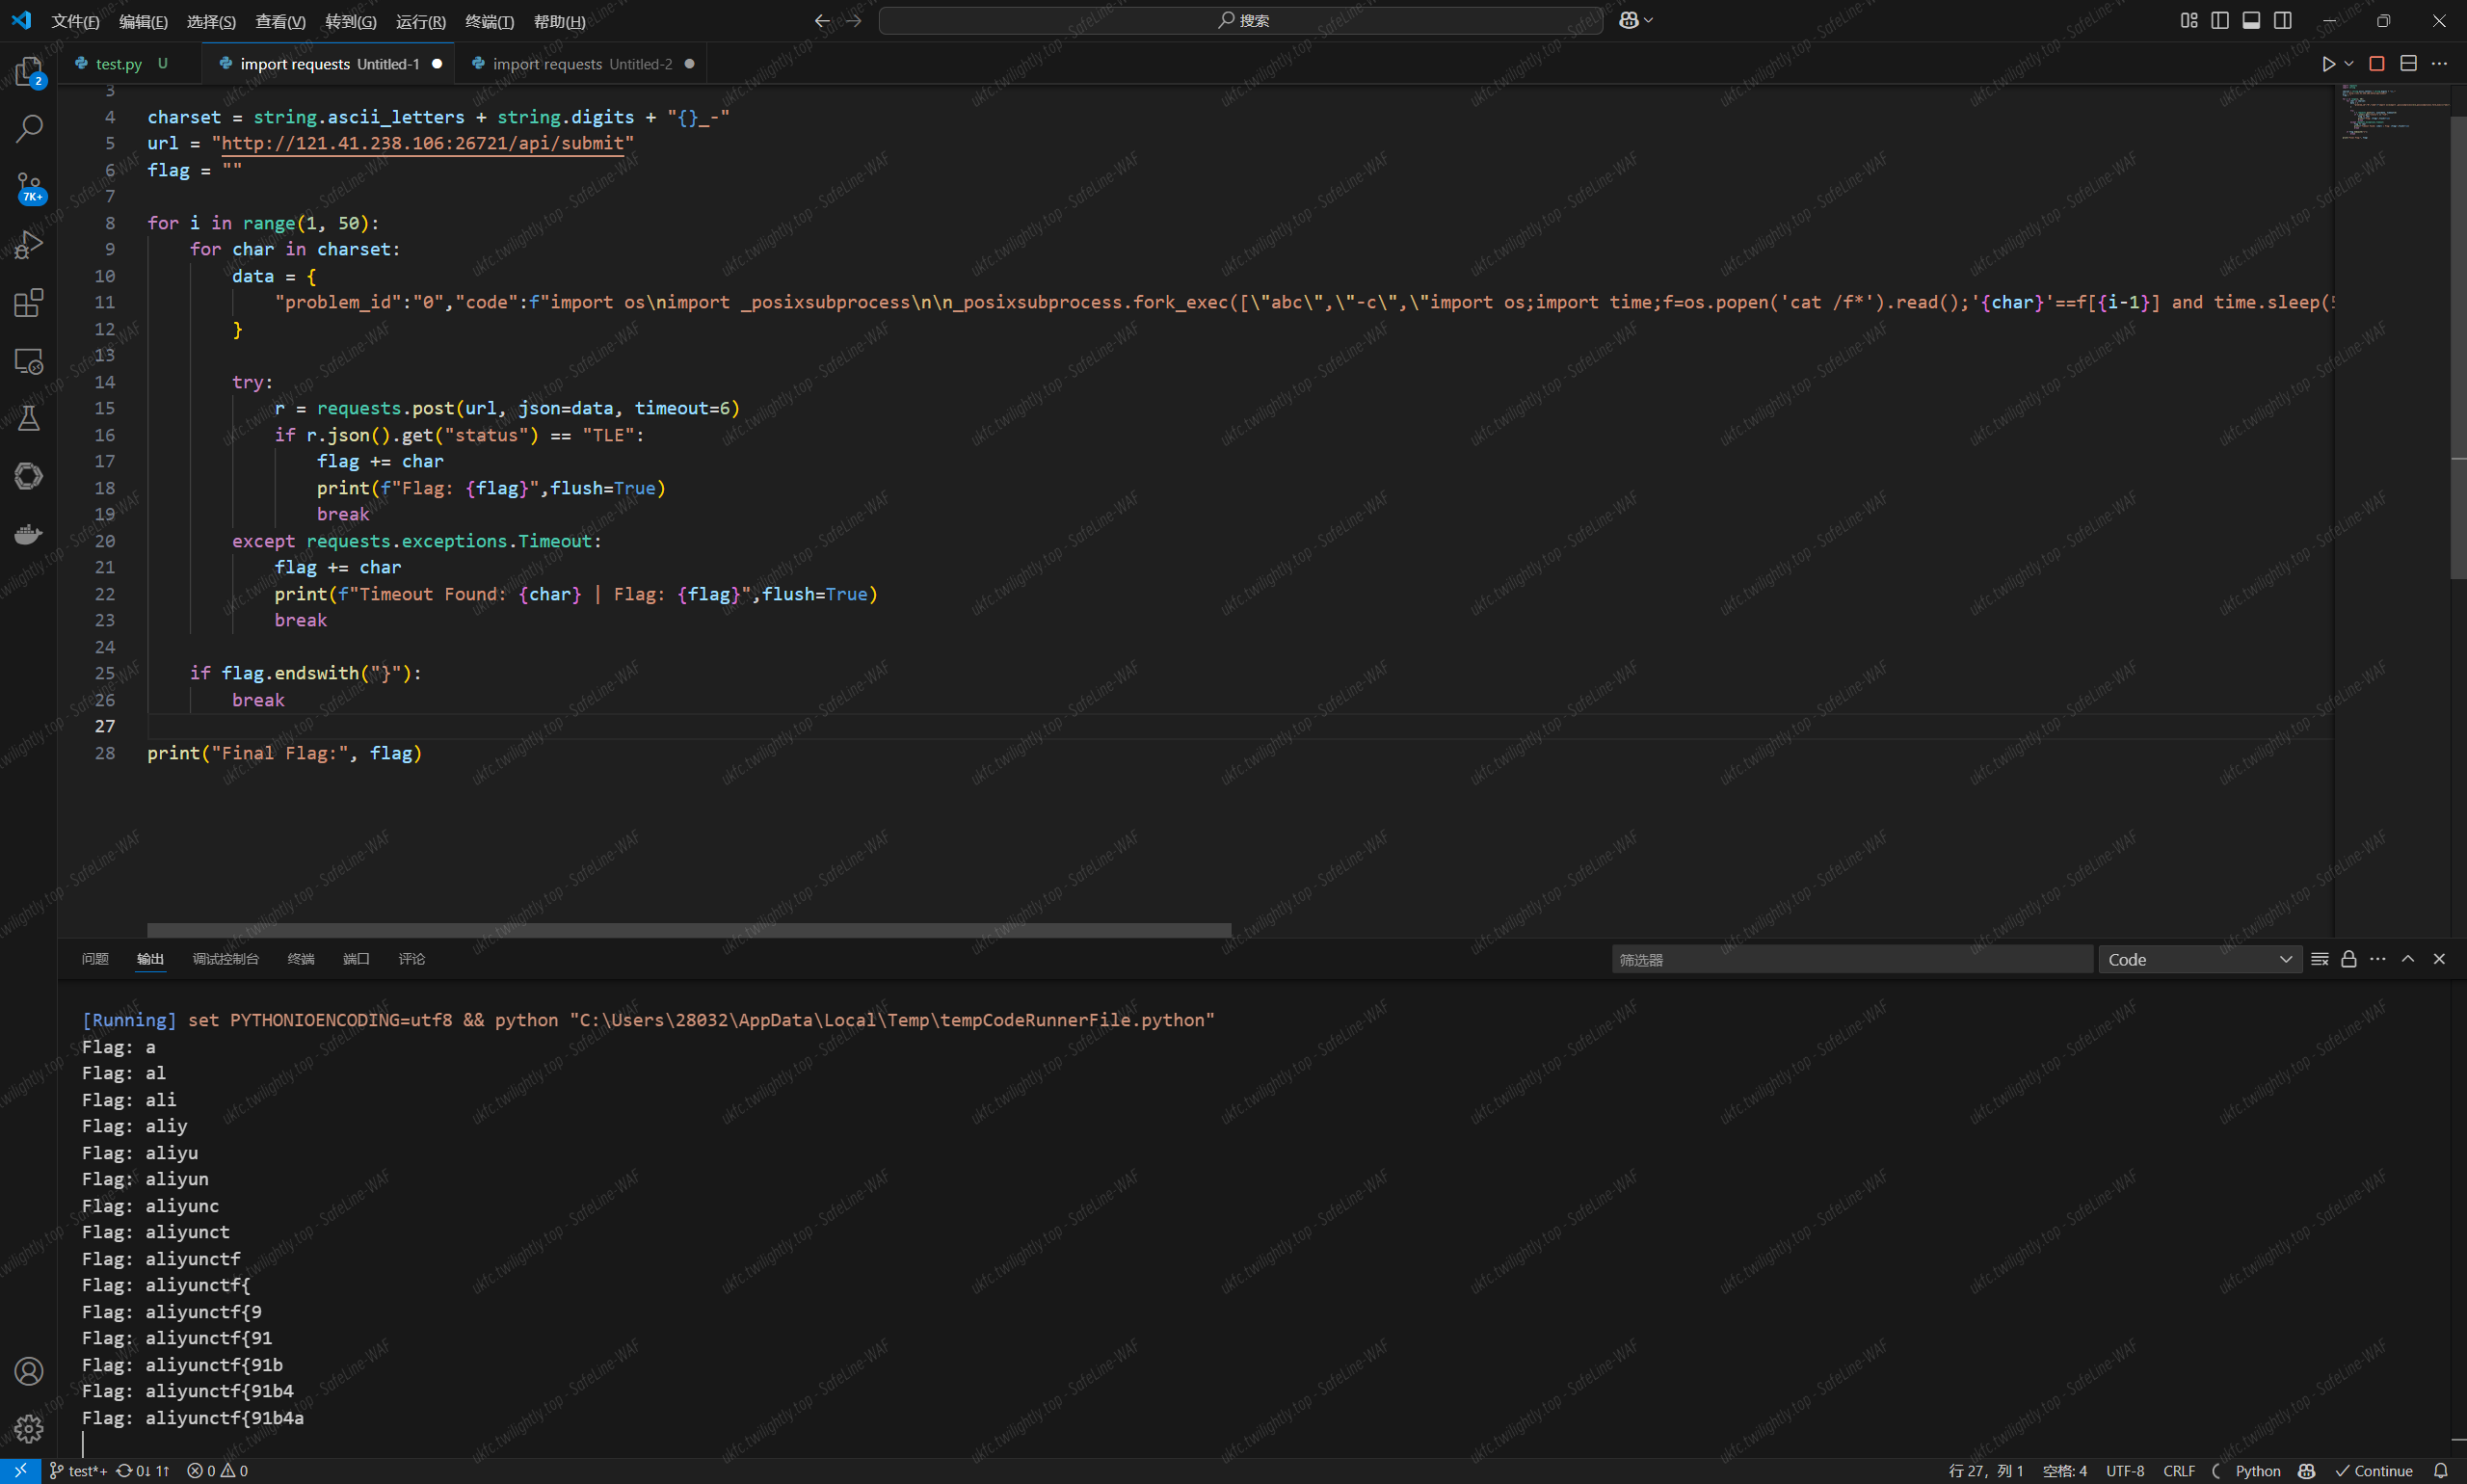Open the Explorer view in the activity bar
Screen dimensions: 2467x1484
click(28, 71)
